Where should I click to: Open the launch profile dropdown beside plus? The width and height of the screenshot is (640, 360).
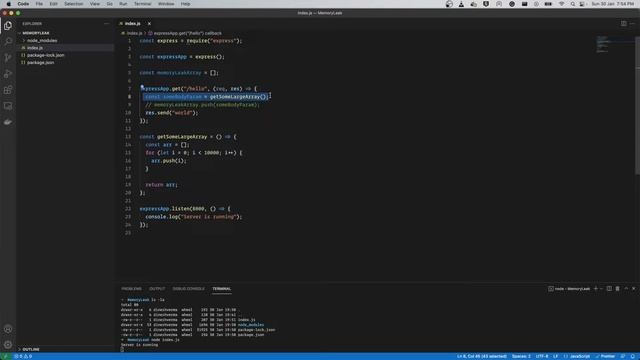click(x=601, y=289)
